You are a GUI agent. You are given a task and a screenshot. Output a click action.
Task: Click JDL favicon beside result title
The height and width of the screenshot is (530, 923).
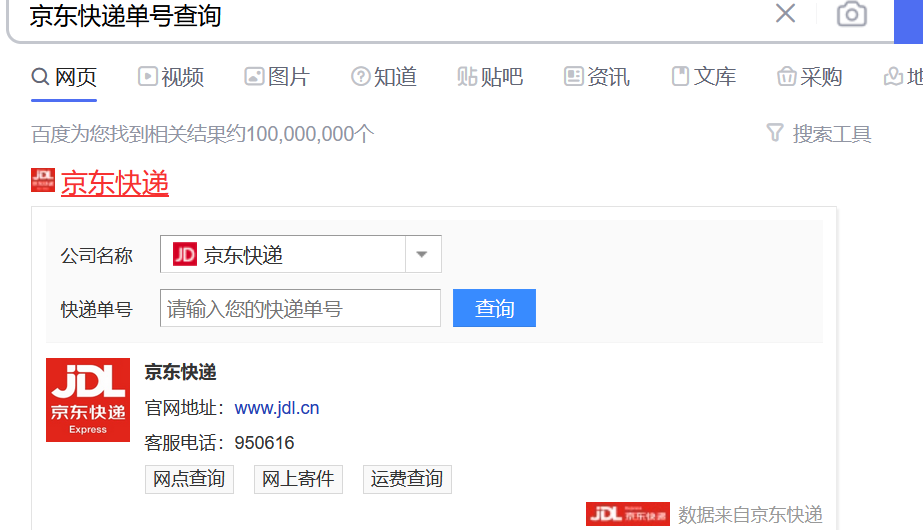point(42,180)
